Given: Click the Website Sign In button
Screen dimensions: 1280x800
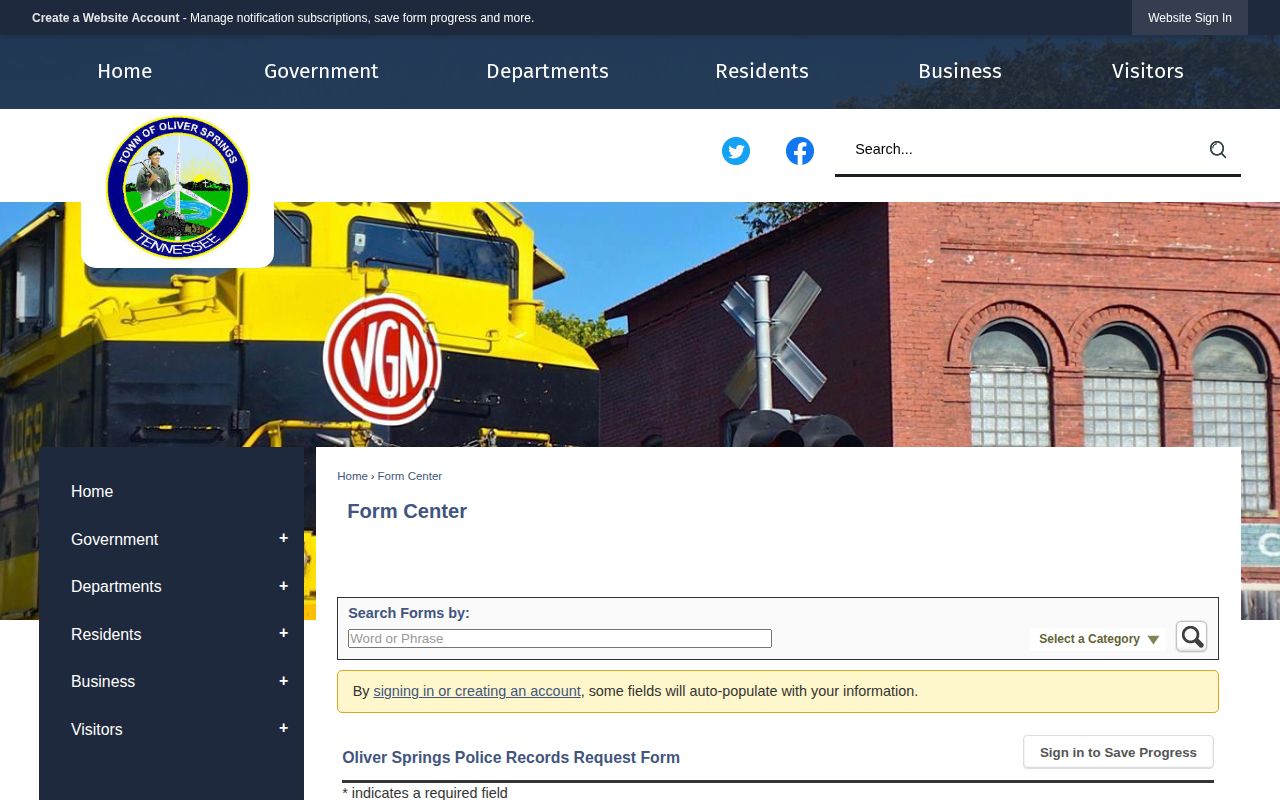Looking at the screenshot, I should [1190, 18].
